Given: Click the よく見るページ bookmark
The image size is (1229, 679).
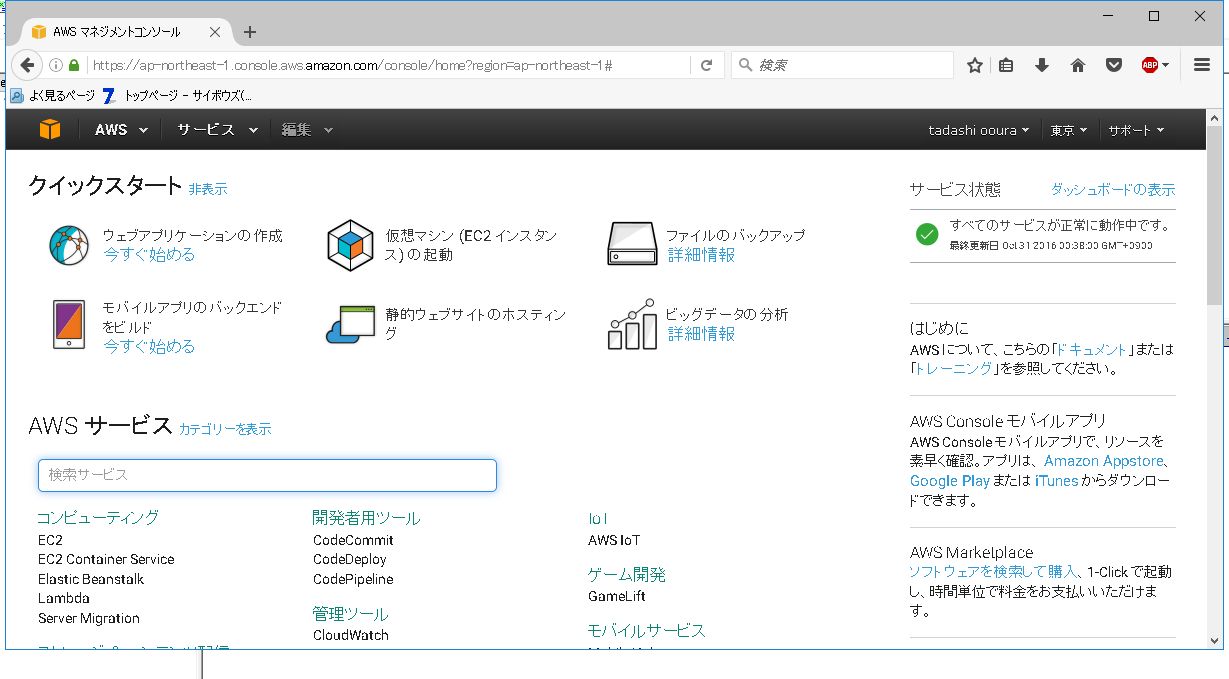Looking at the screenshot, I should [x=53, y=96].
